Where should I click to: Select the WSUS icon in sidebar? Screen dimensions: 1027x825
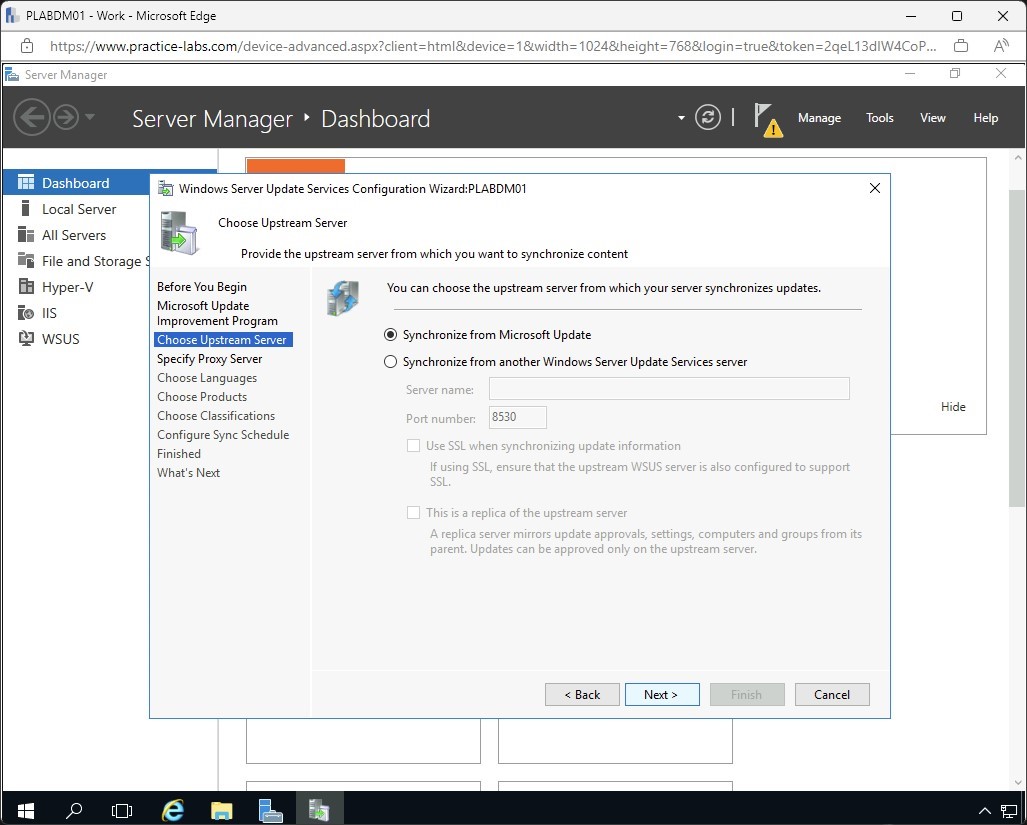(x=26, y=339)
